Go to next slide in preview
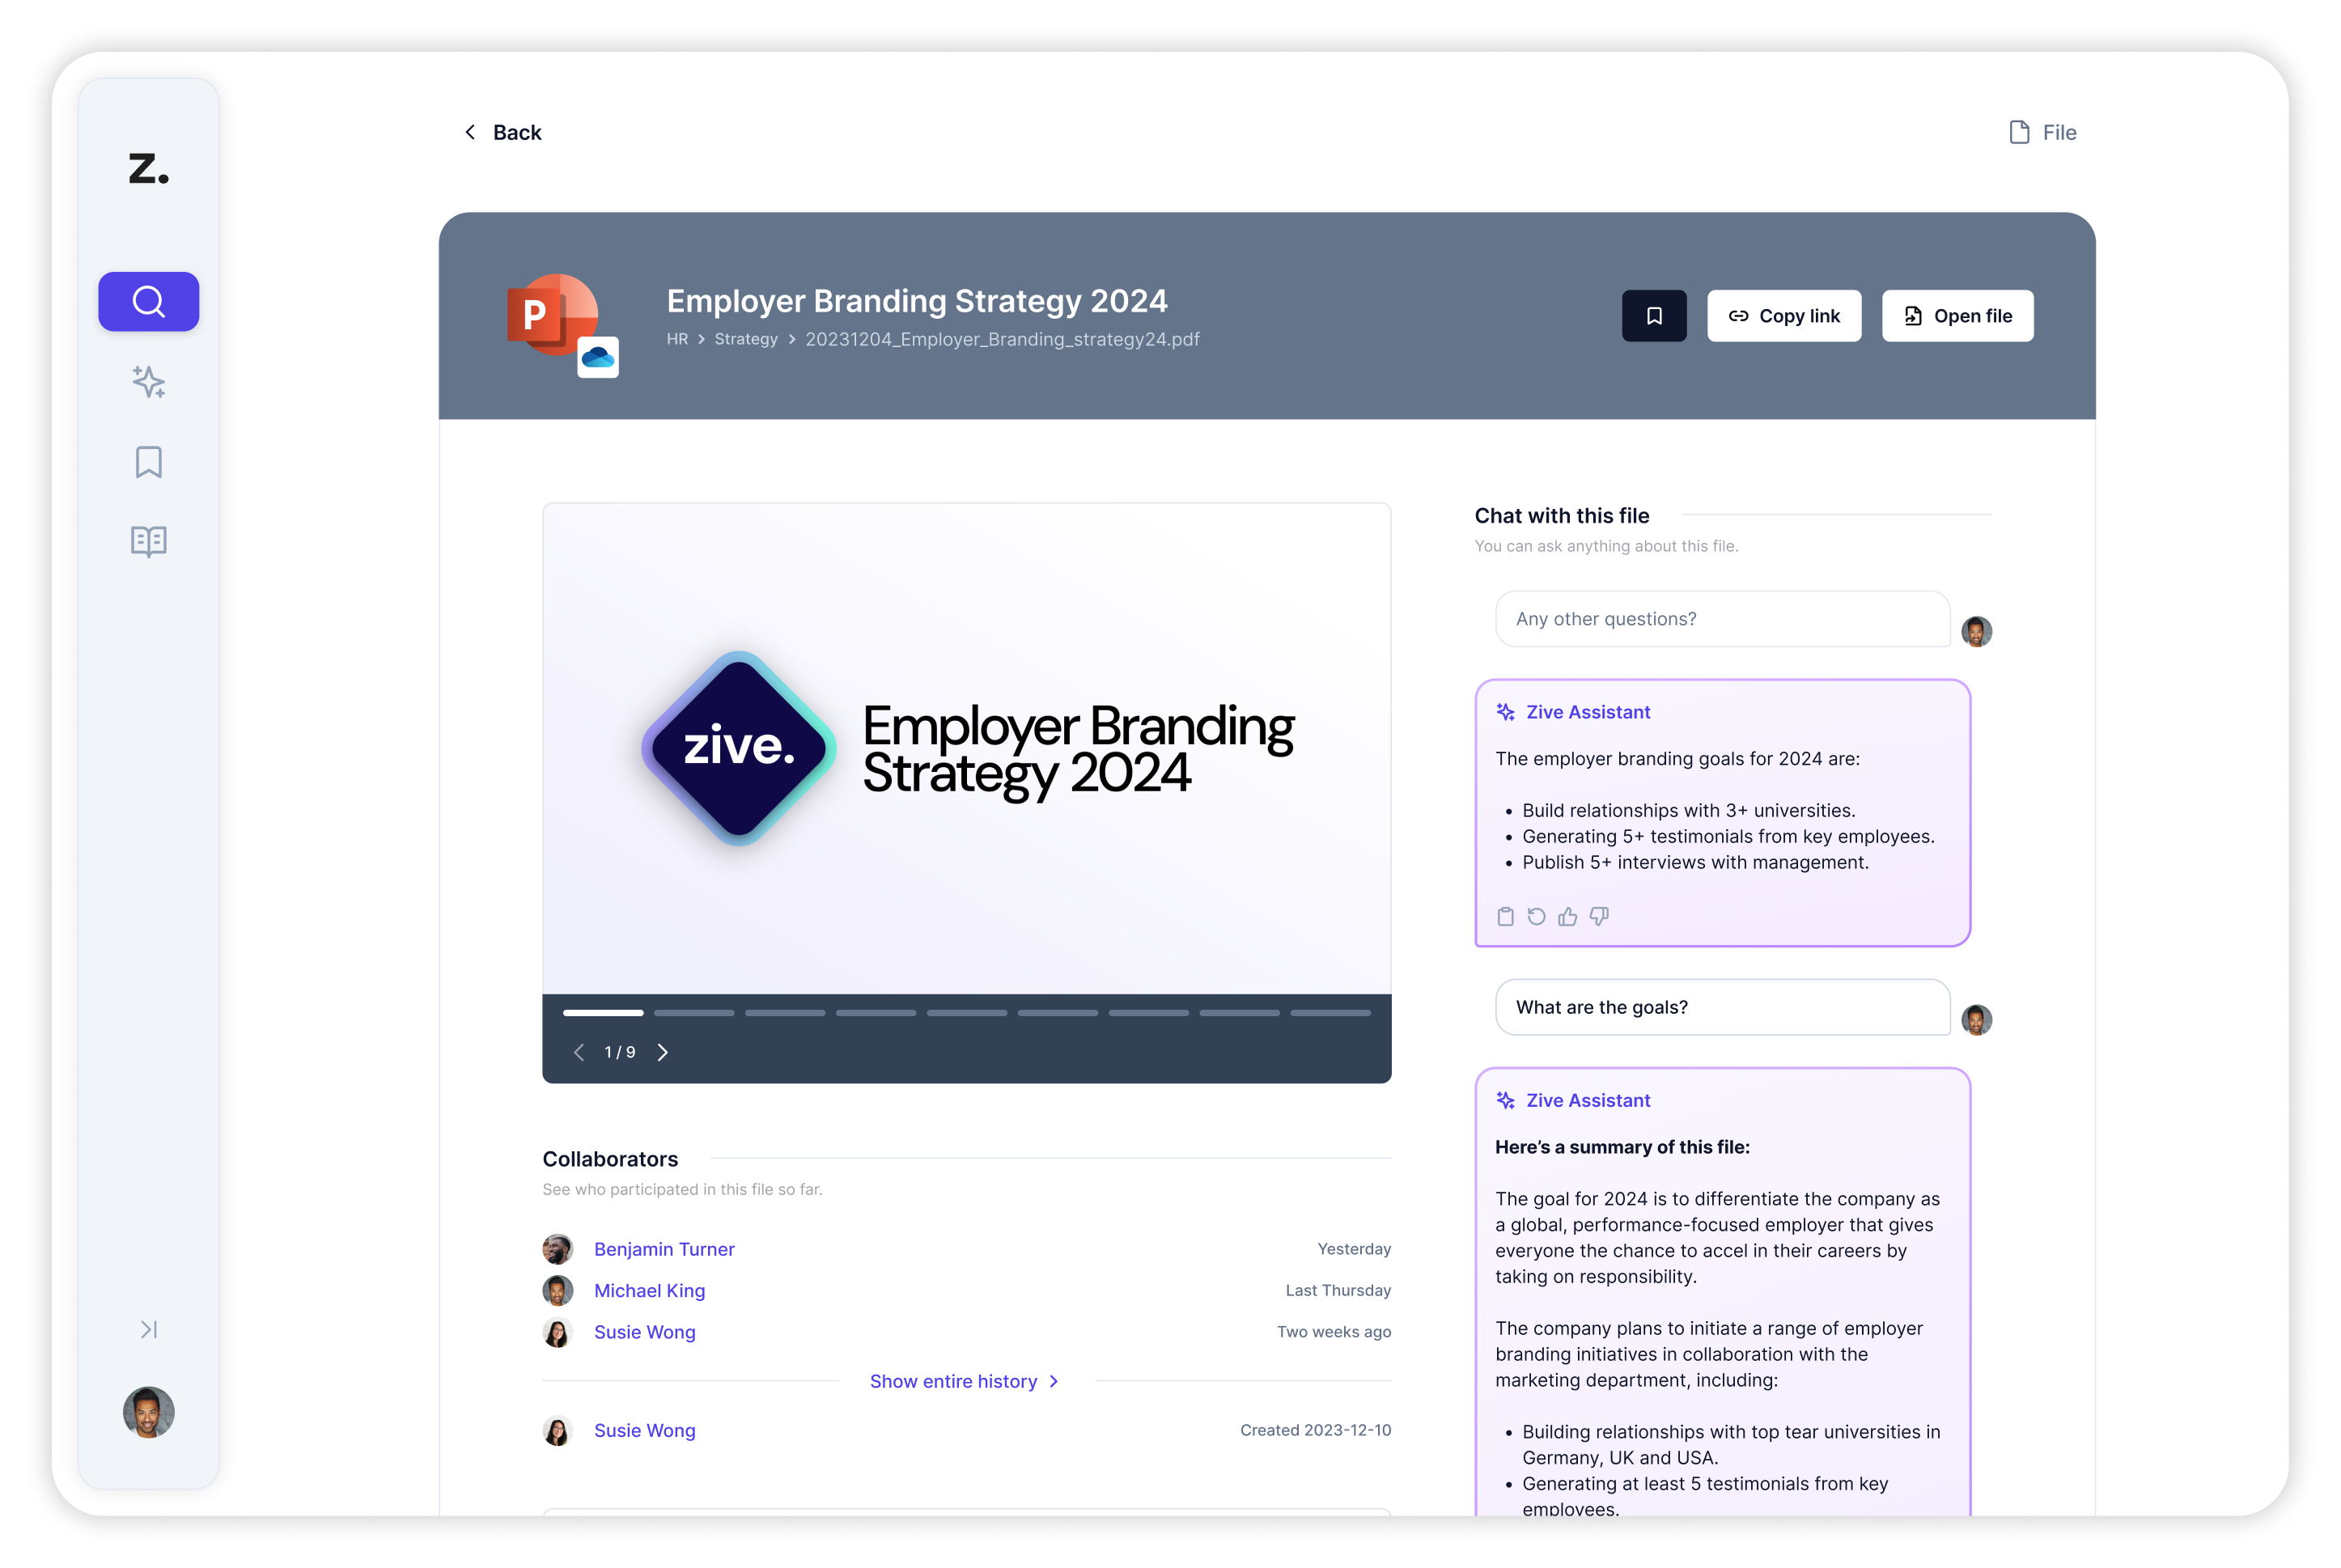The image size is (2341, 1568). click(662, 1052)
